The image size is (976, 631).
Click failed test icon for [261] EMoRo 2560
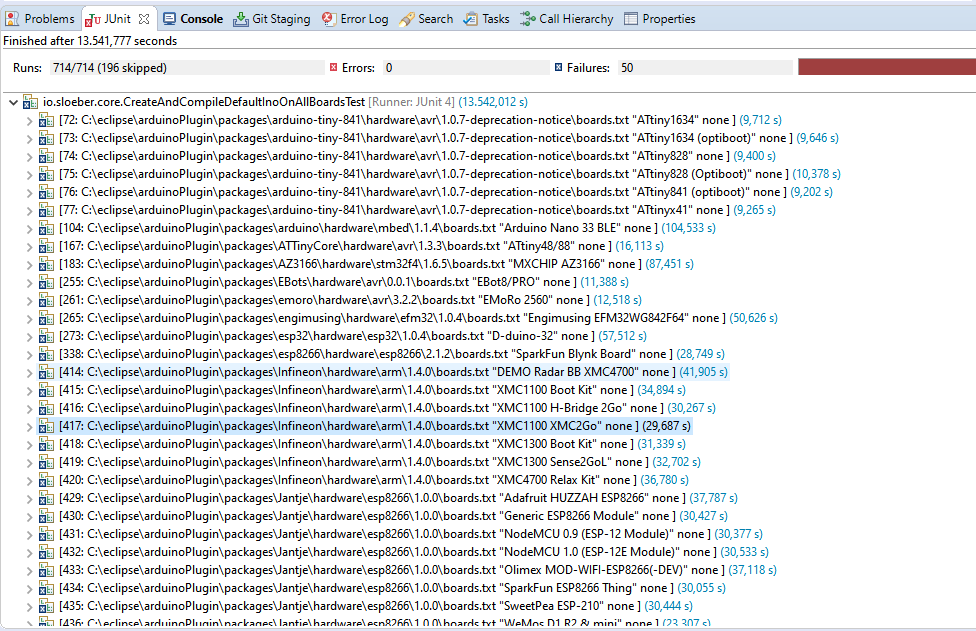pos(47,301)
